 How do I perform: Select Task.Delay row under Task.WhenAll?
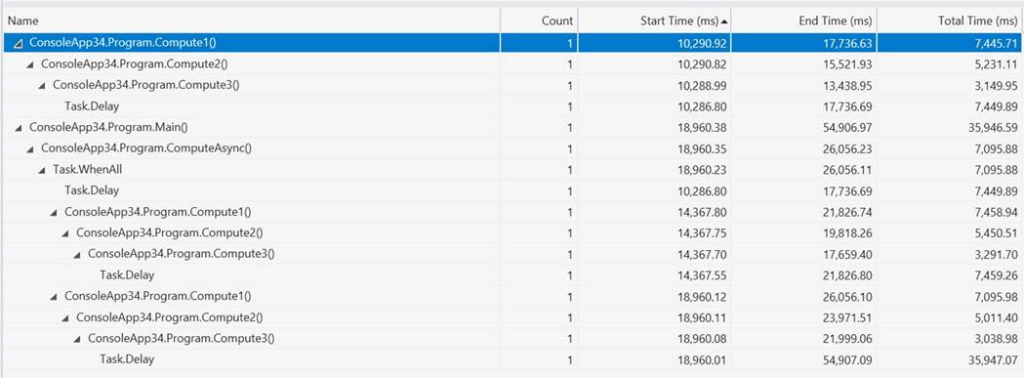pos(512,191)
